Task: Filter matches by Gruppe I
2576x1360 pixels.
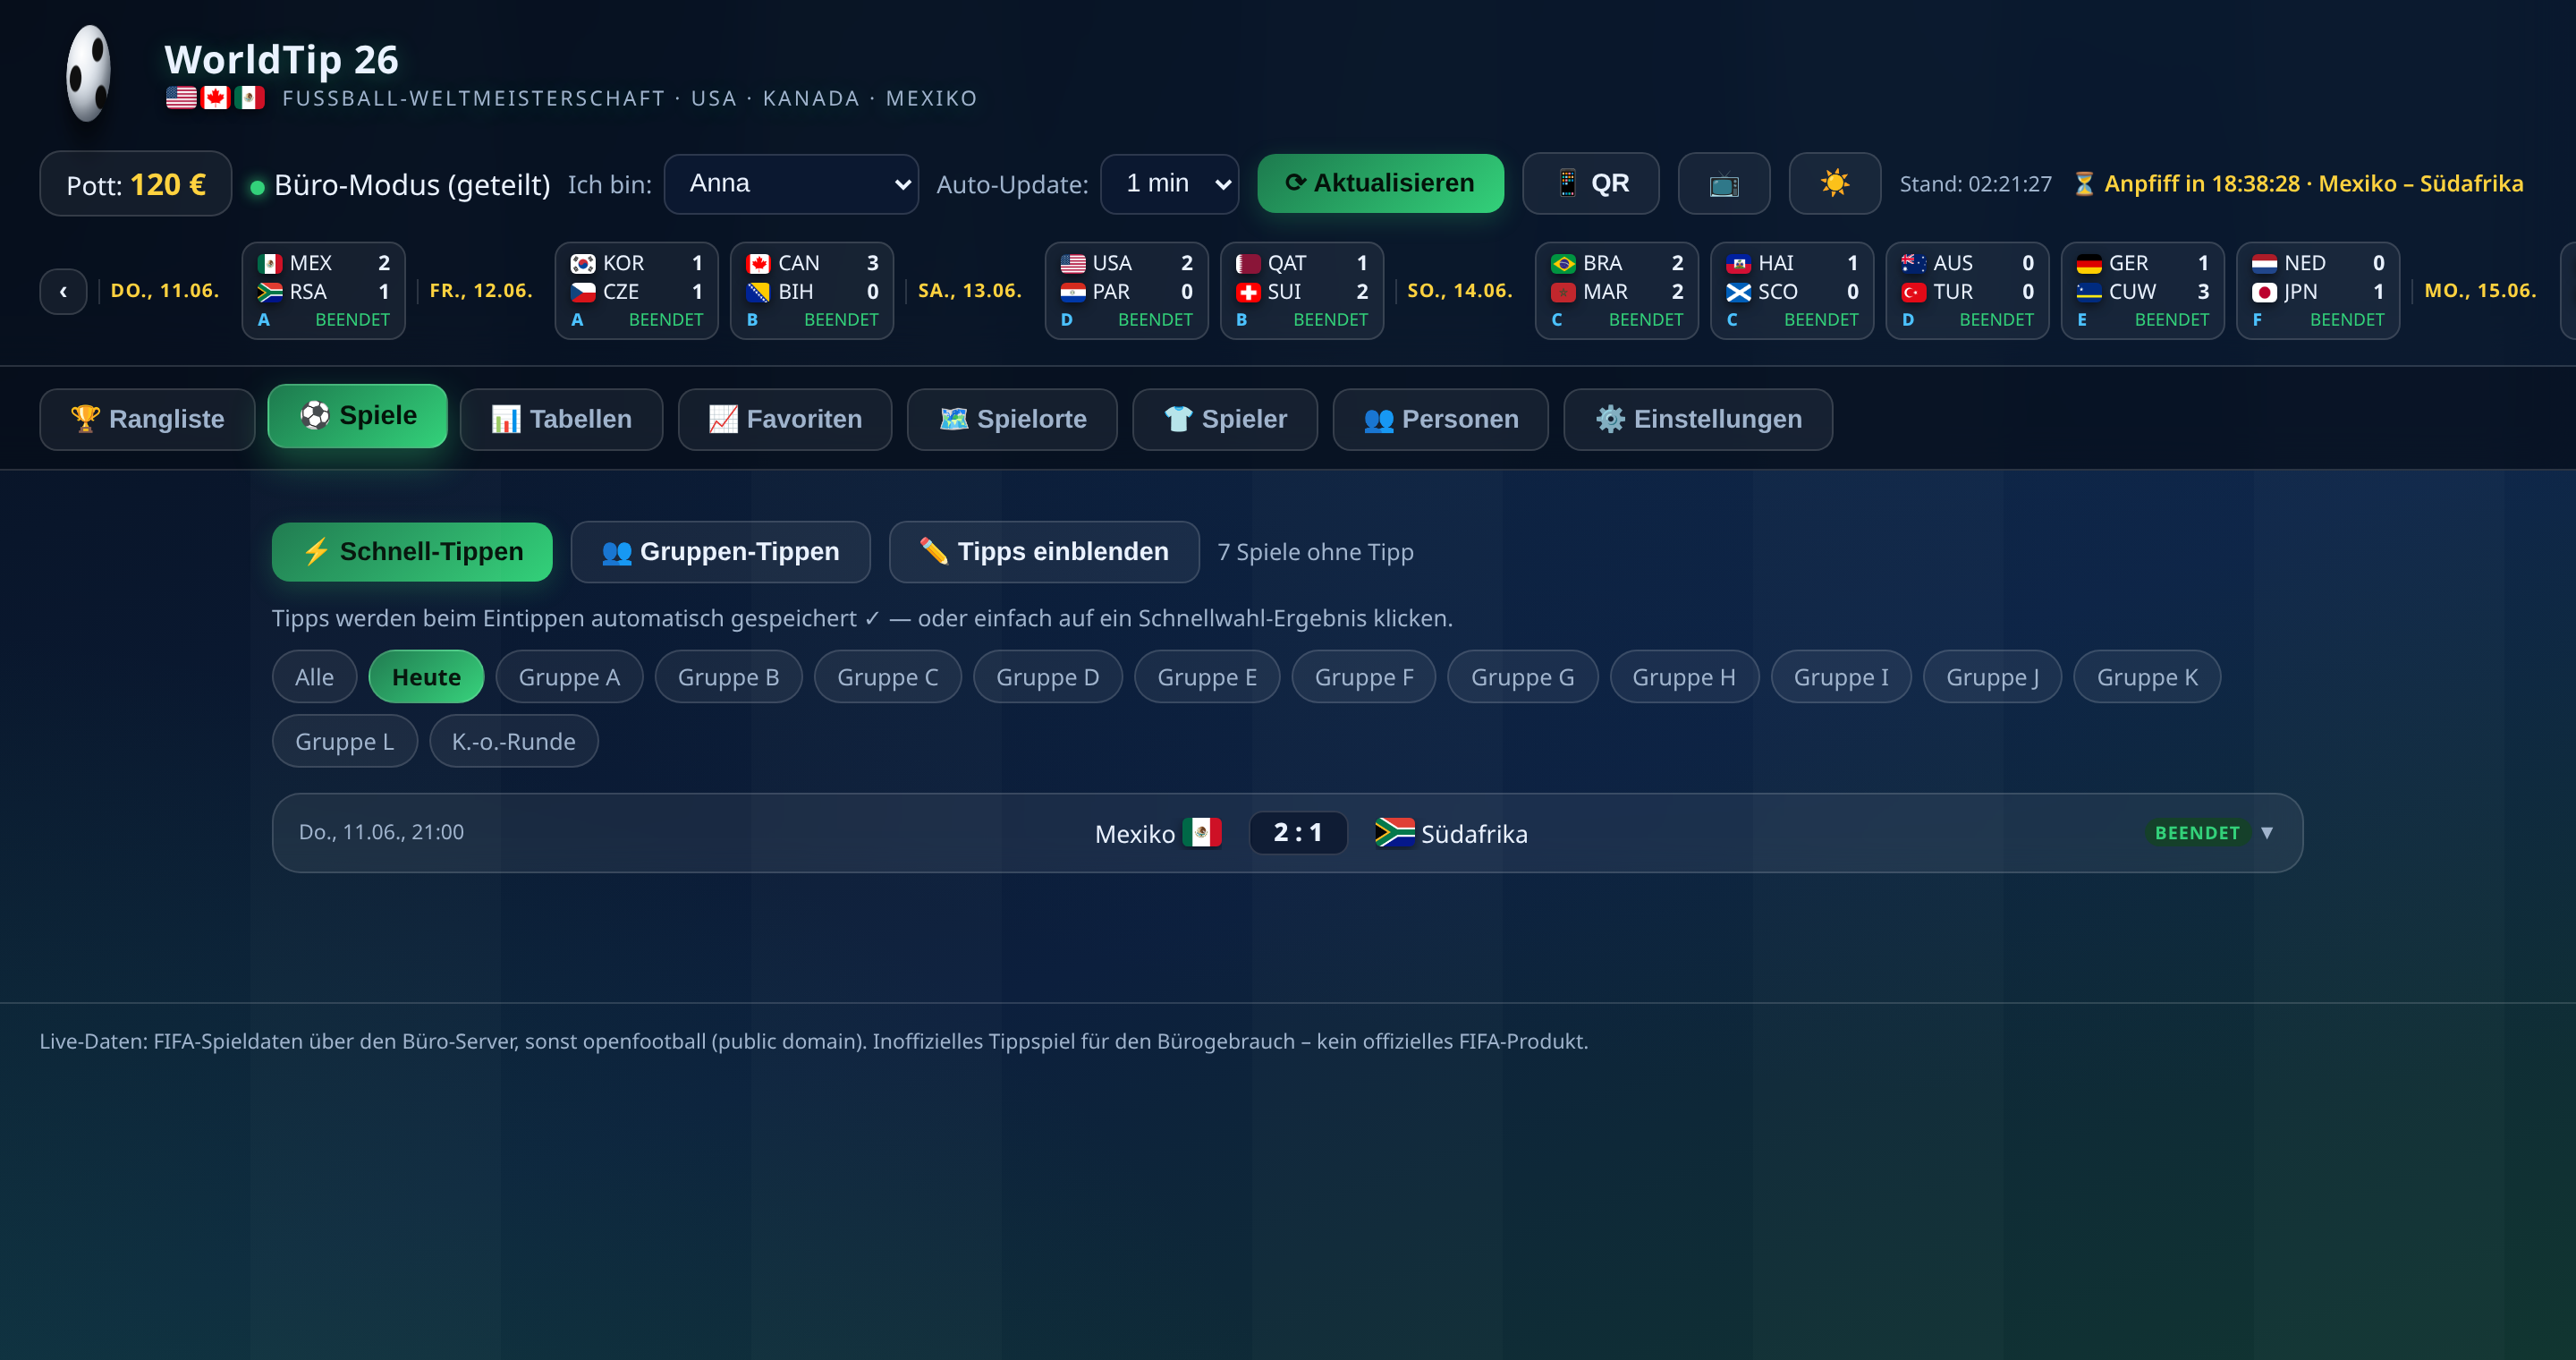Action: click(x=1840, y=677)
